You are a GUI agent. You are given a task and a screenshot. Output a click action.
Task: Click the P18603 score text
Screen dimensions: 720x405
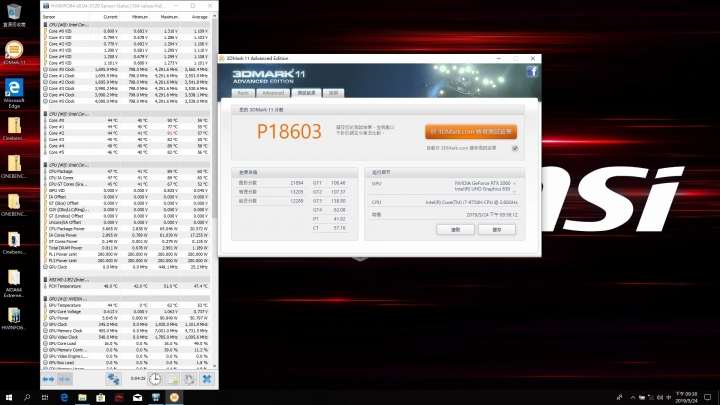pos(289,132)
